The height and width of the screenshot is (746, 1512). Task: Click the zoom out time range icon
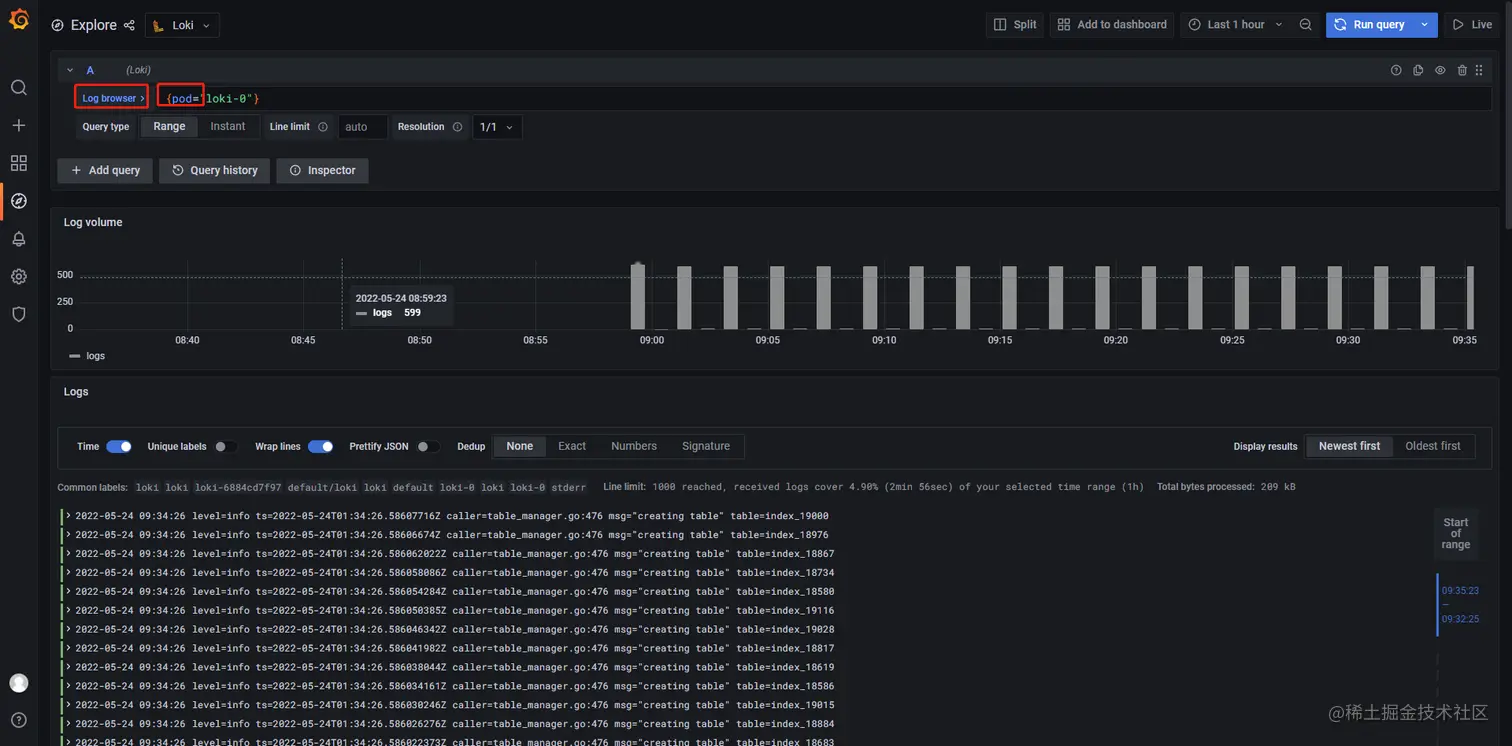tap(1306, 25)
